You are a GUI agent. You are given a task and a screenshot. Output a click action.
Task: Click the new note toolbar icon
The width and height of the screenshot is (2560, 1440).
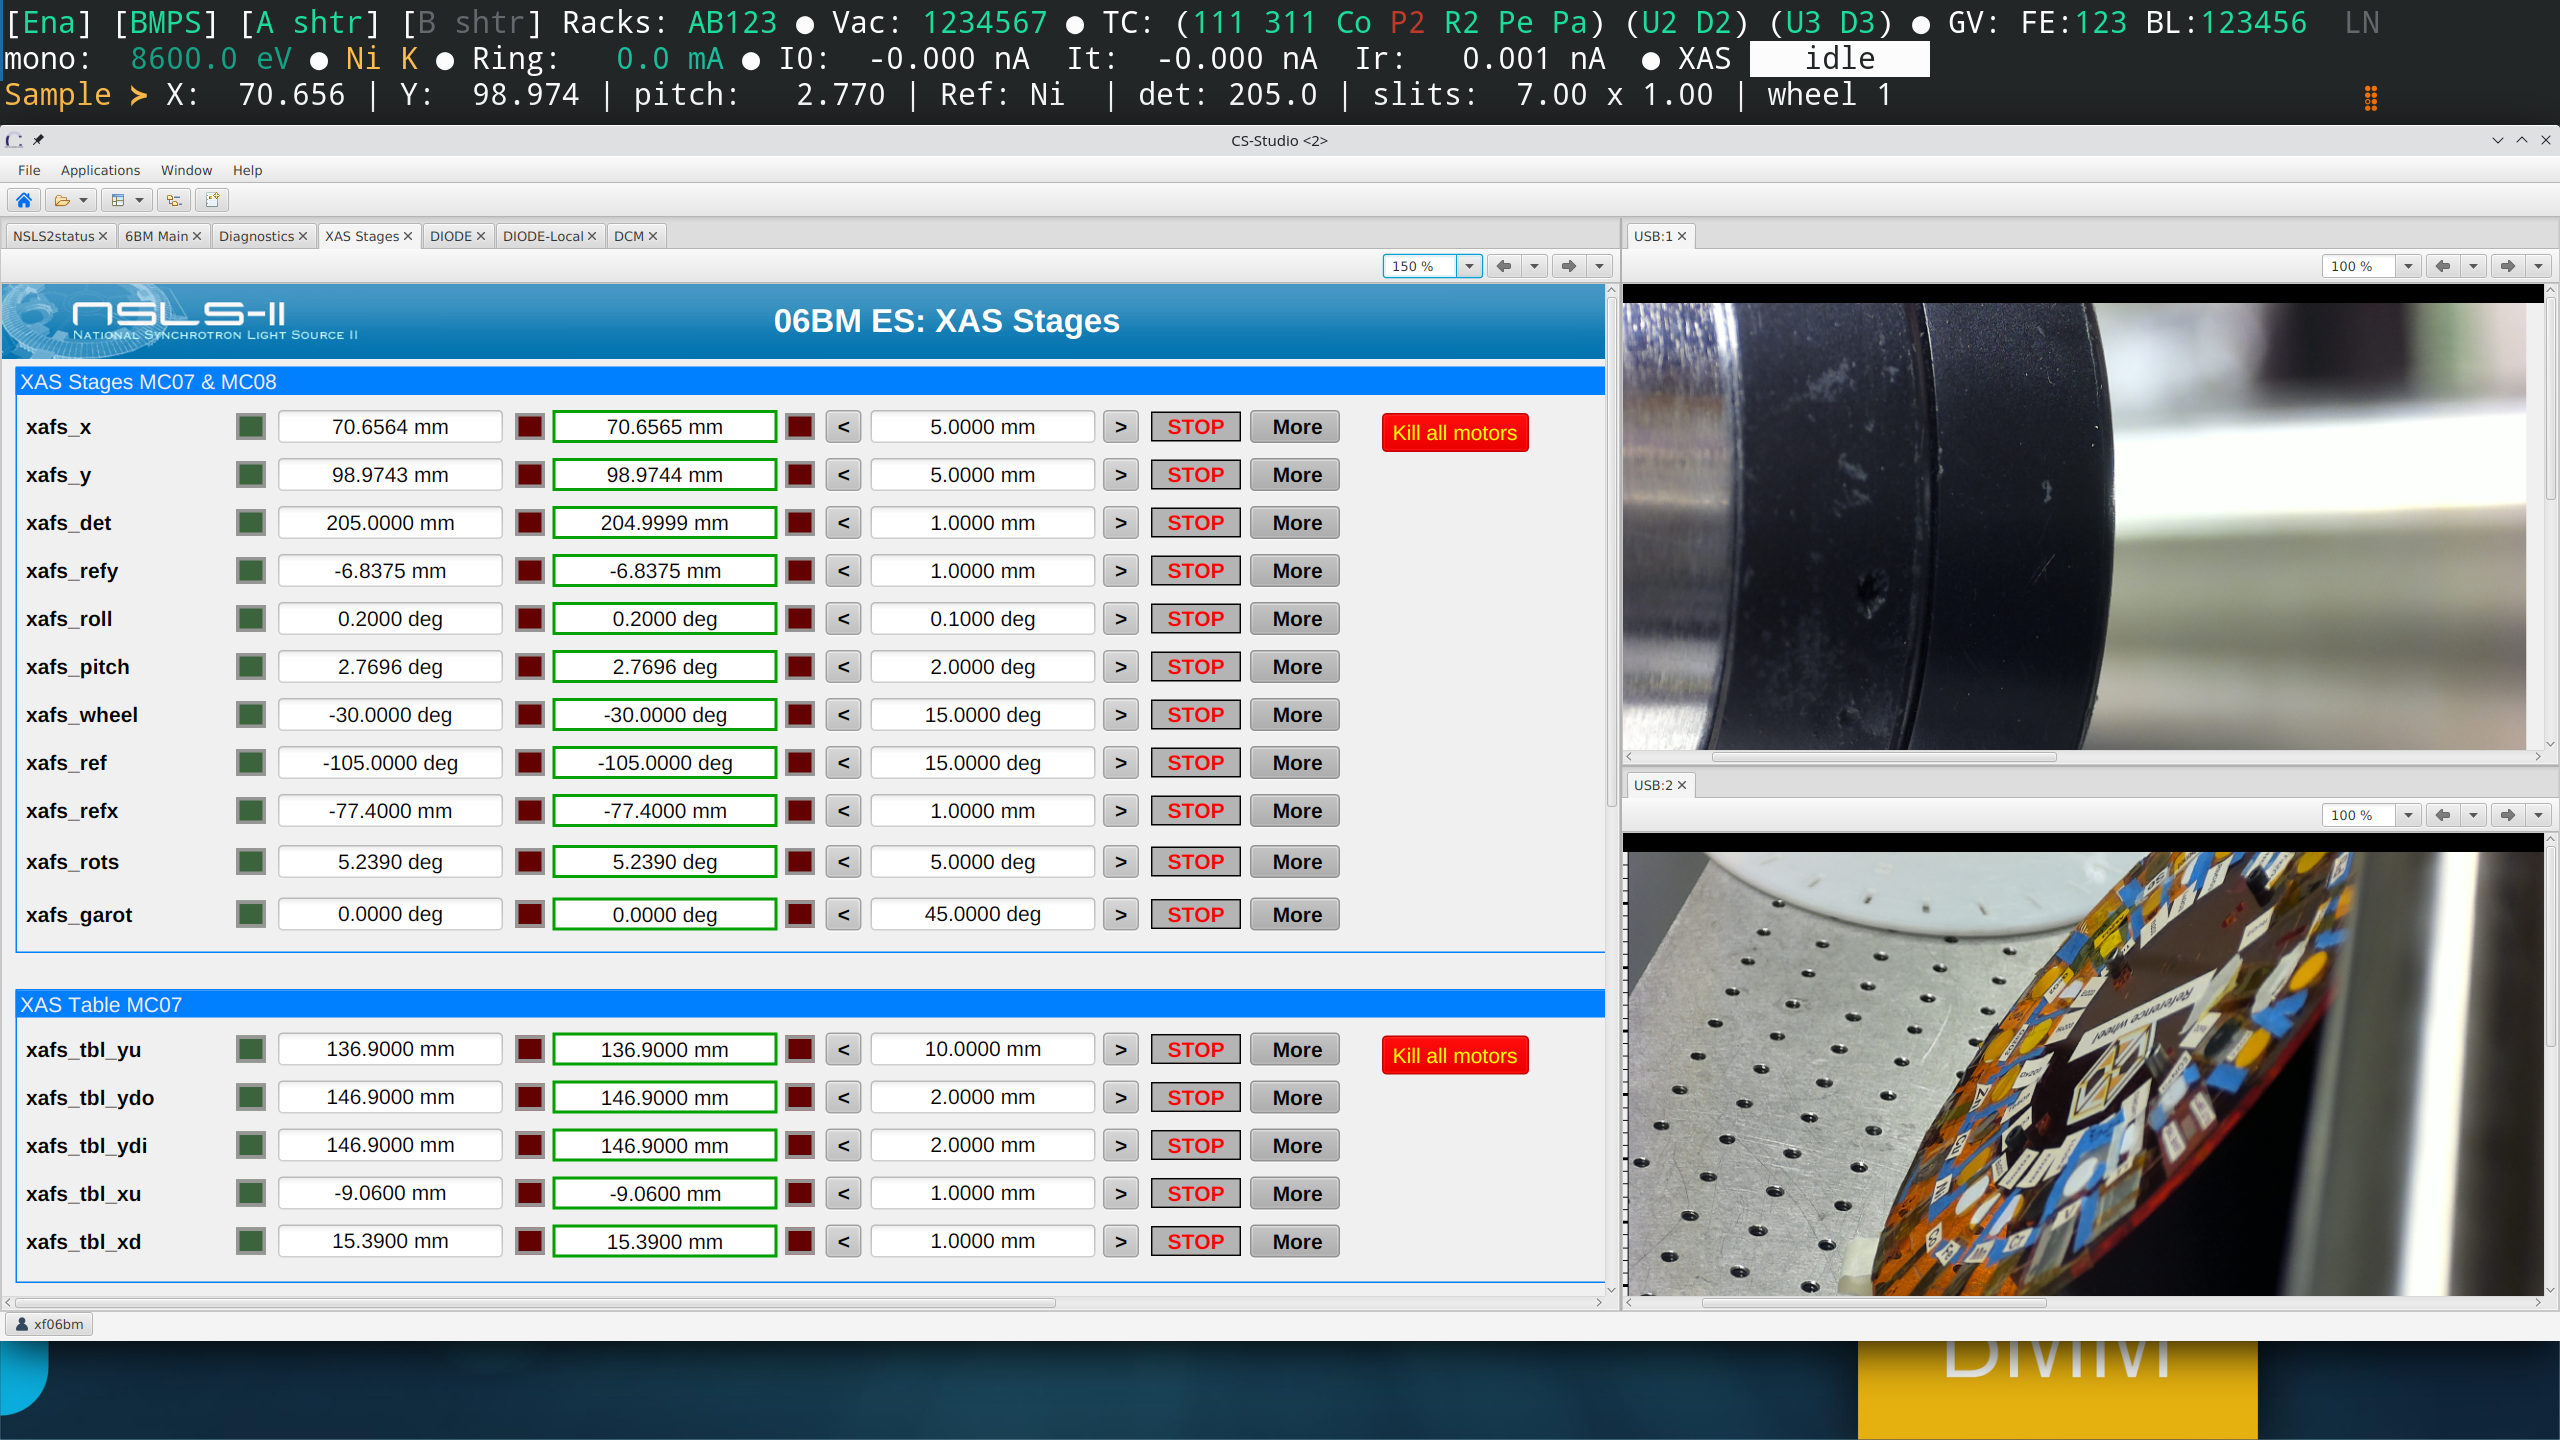point(212,201)
